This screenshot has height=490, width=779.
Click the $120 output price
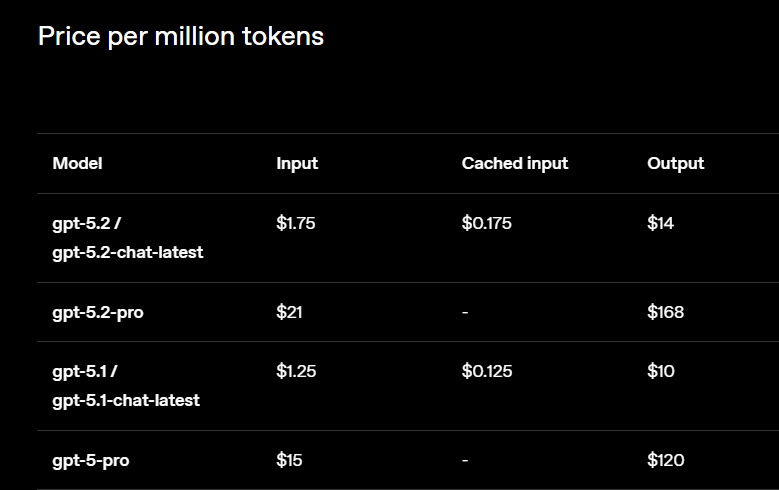pos(666,460)
